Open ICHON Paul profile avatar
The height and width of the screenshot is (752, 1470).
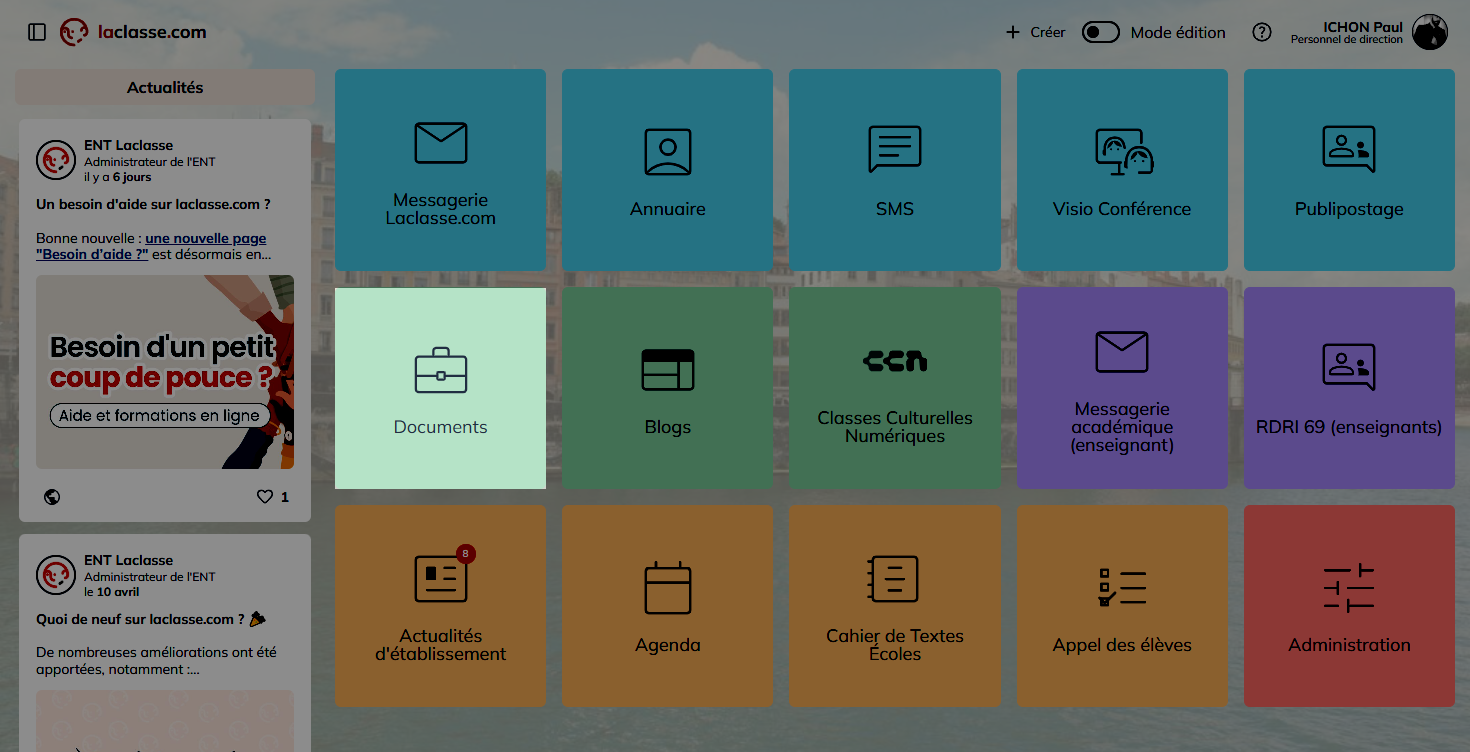(1430, 32)
